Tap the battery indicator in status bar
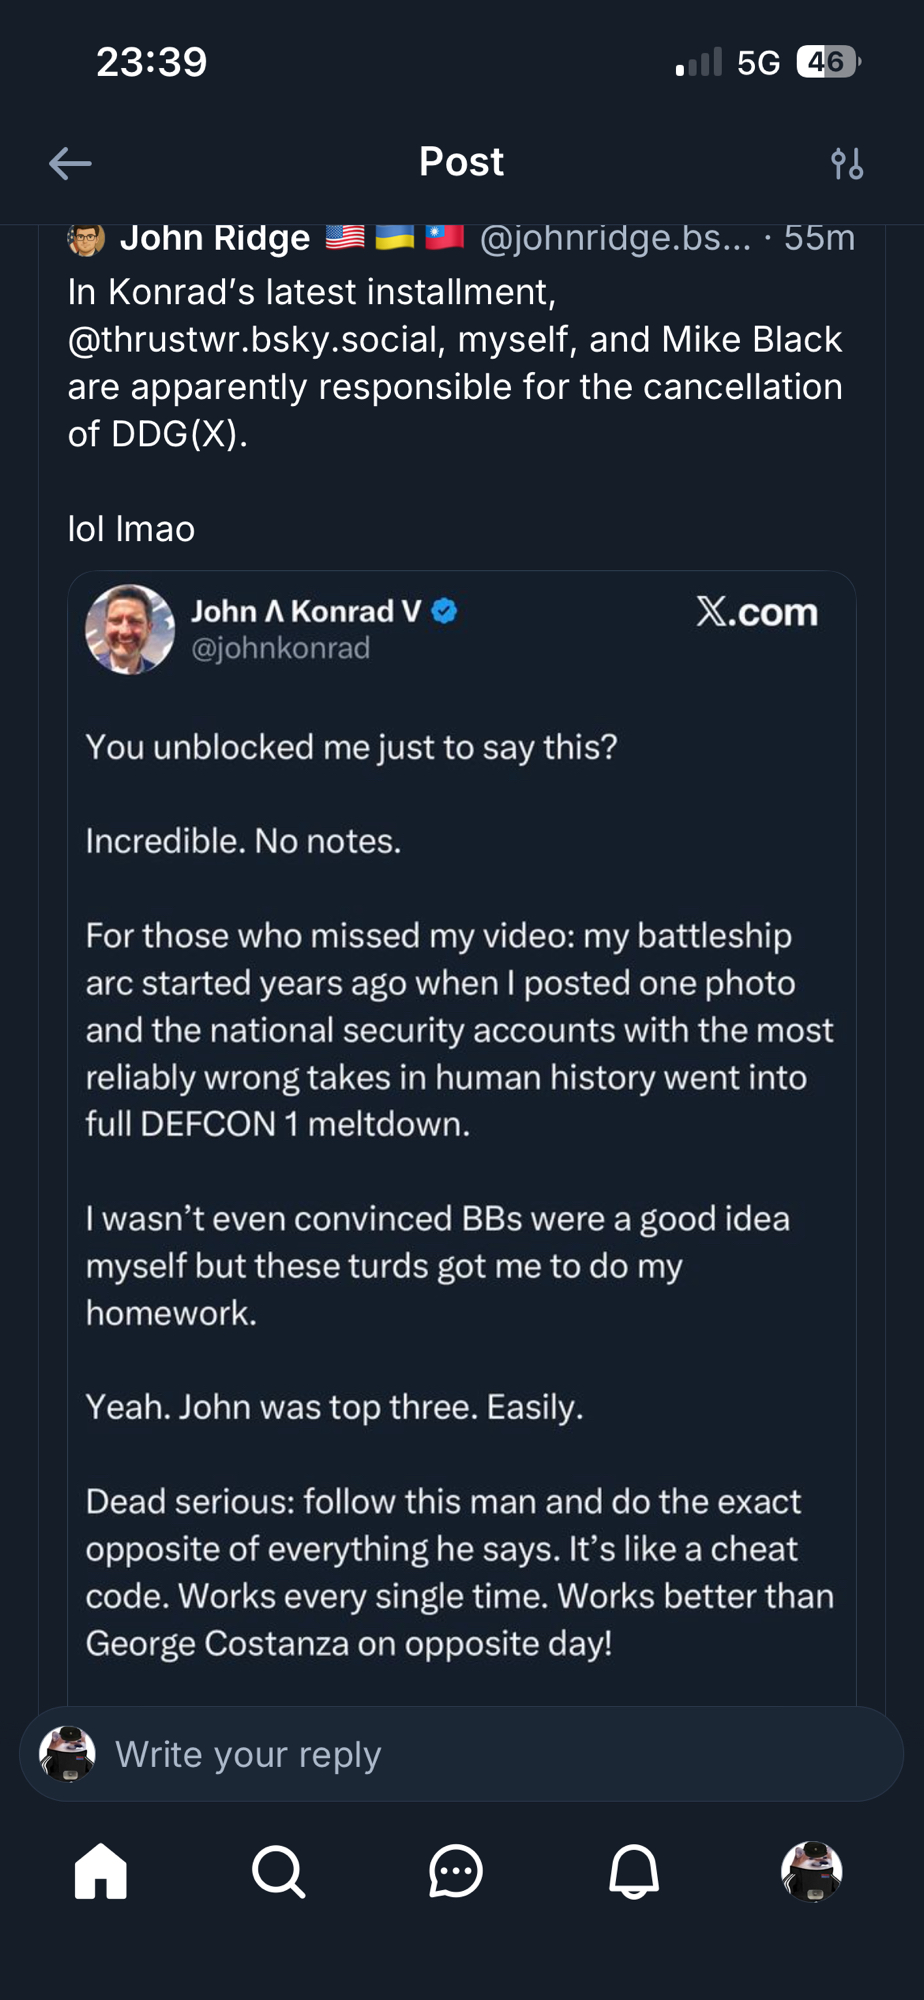Viewport: 924px width, 2000px height. 827,62
